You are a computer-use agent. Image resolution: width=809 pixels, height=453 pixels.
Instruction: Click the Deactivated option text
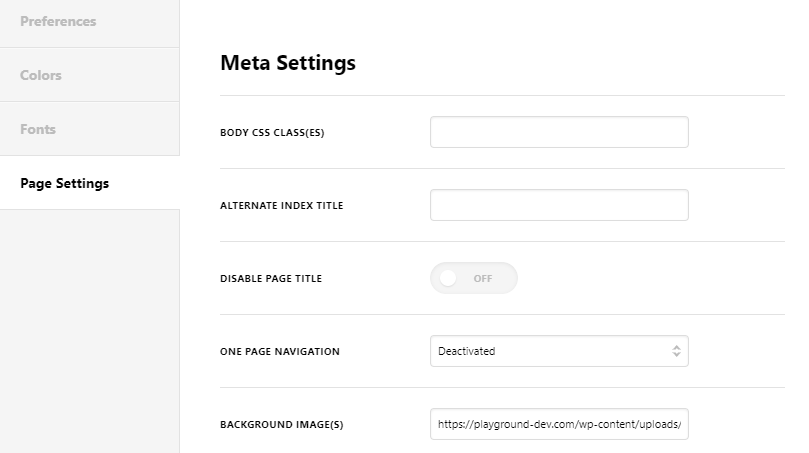tap(467, 351)
